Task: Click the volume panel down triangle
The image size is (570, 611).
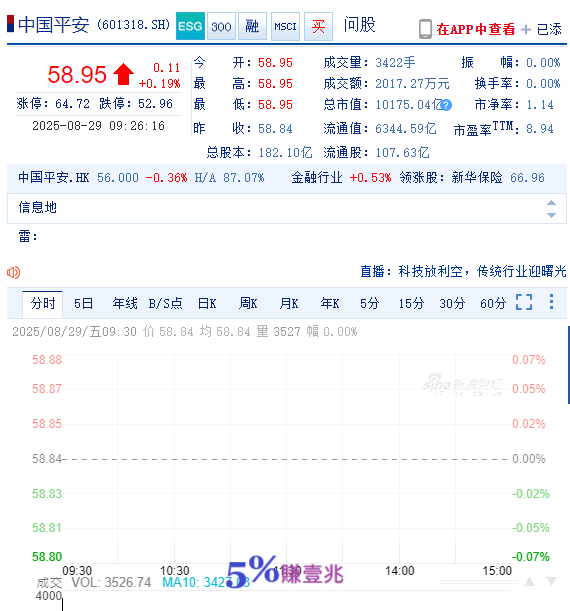Action: pyautogui.click(x=551, y=581)
